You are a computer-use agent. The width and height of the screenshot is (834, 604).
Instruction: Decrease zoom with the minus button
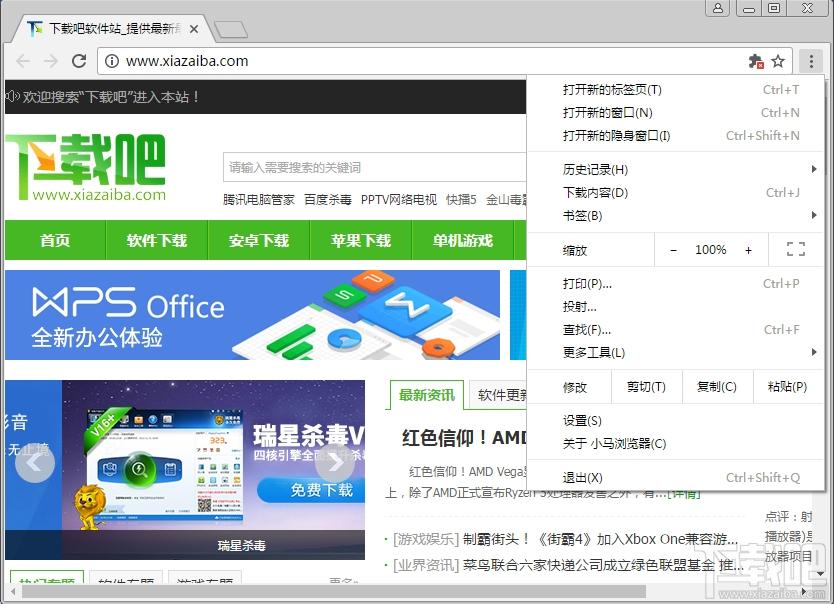click(673, 250)
